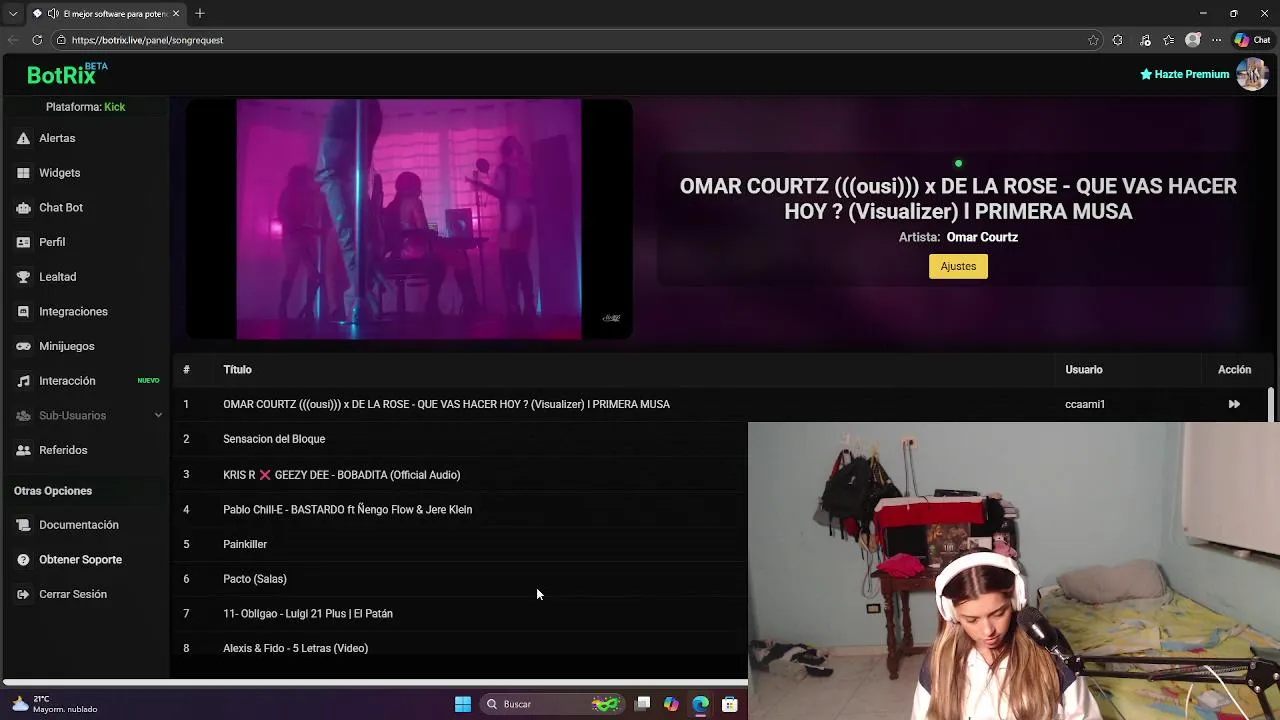This screenshot has width=1280, height=720.
Task: Open Alertas in the sidebar
Action: [x=57, y=138]
